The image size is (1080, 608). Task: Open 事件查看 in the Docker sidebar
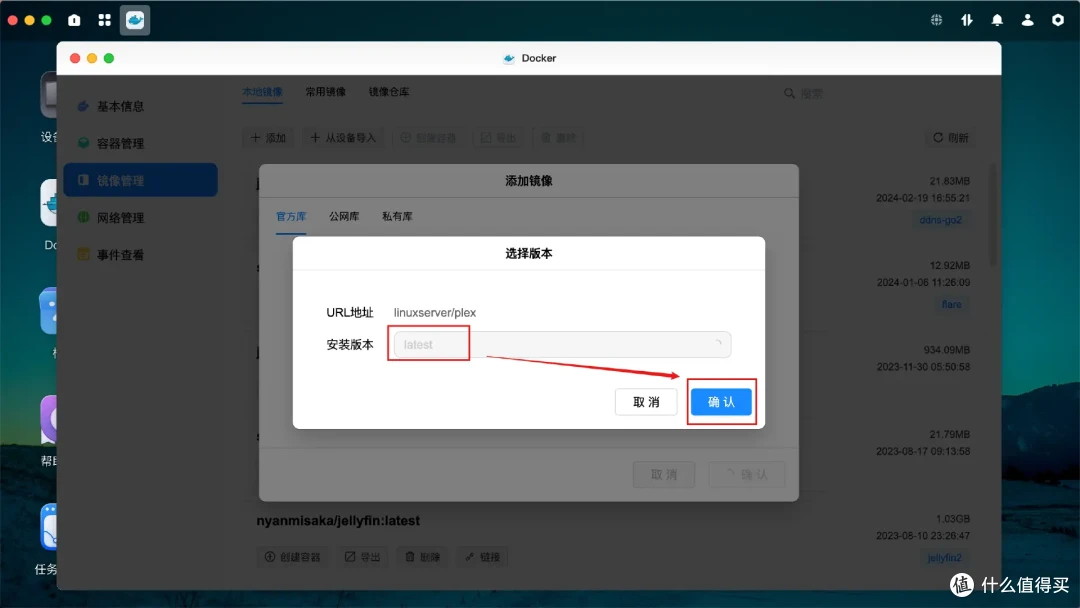(x=141, y=255)
